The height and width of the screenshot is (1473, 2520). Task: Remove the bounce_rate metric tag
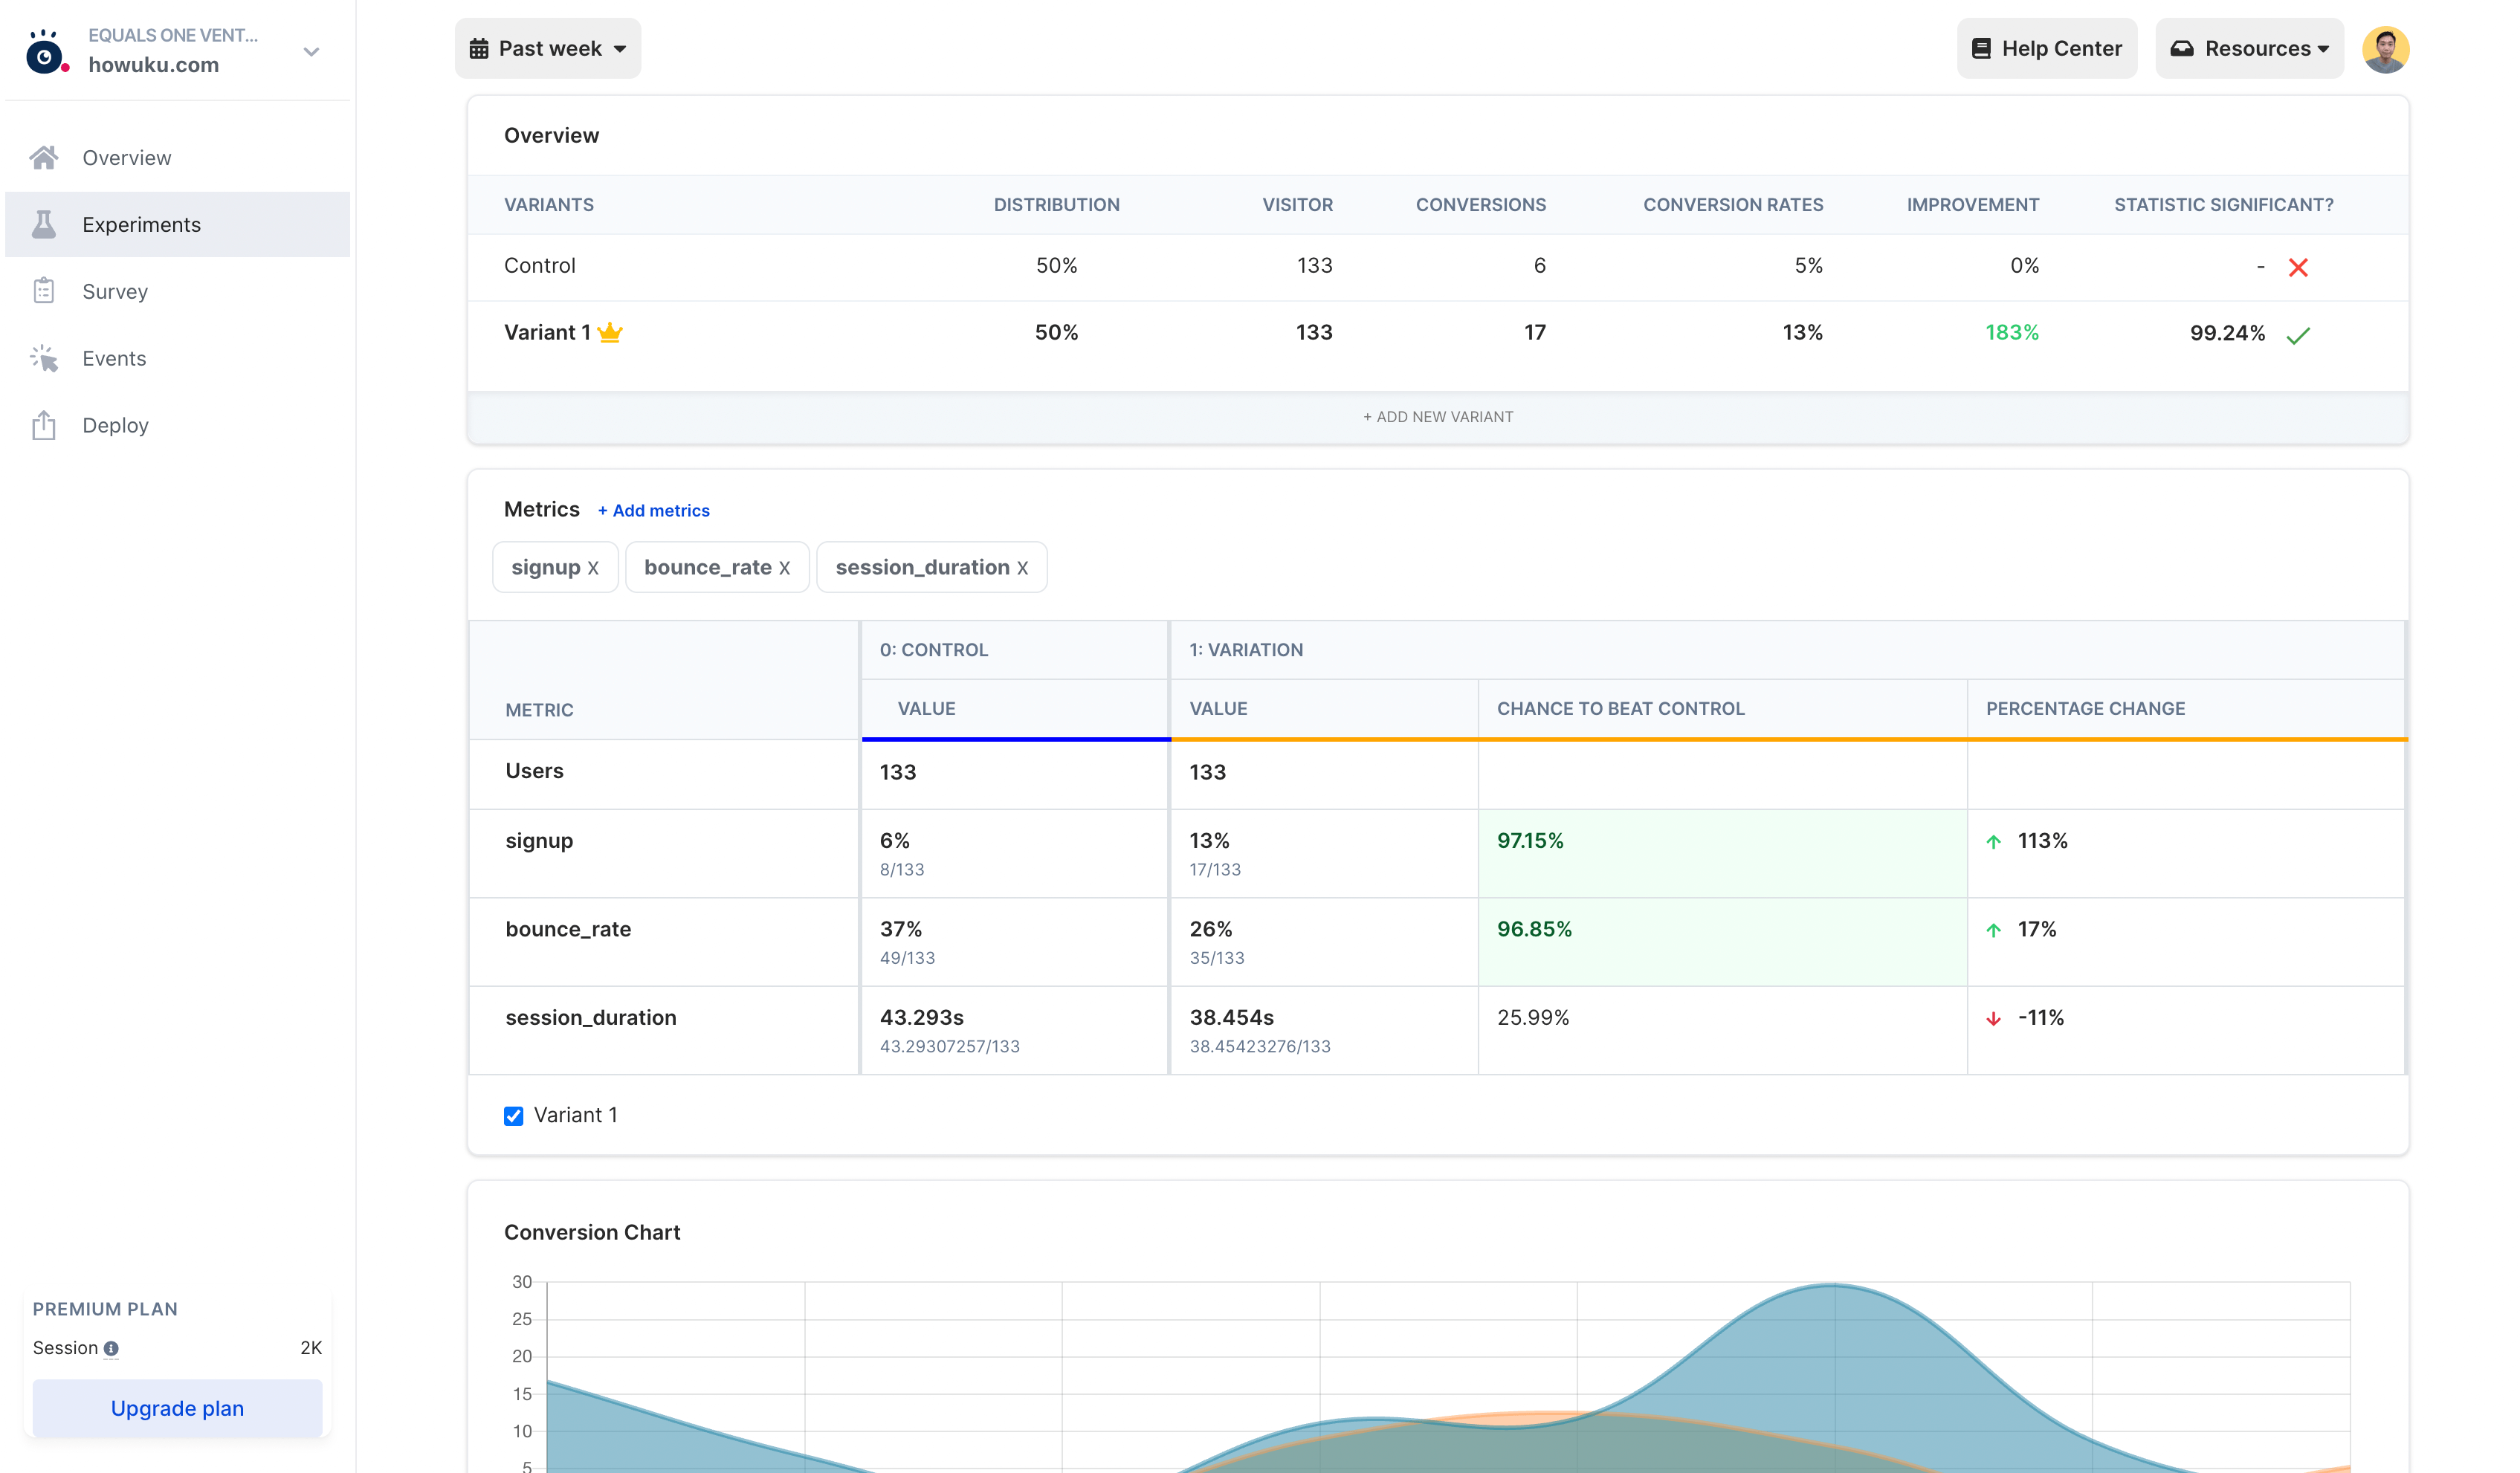(x=784, y=568)
